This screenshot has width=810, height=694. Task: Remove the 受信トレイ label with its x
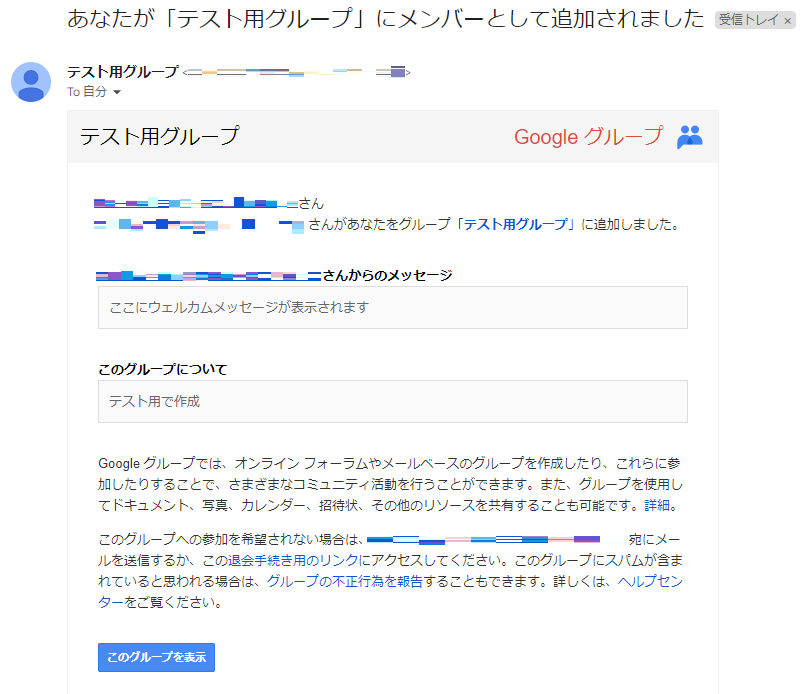pos(787,20)
